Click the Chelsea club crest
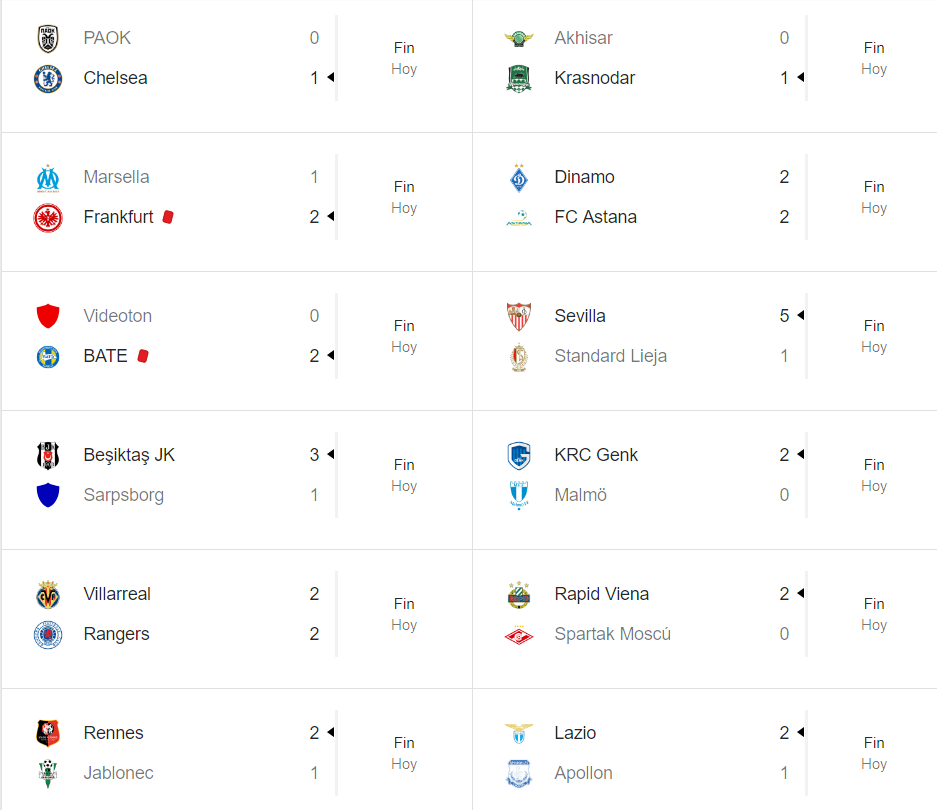 pyautogui.click(x=48, y=78)
